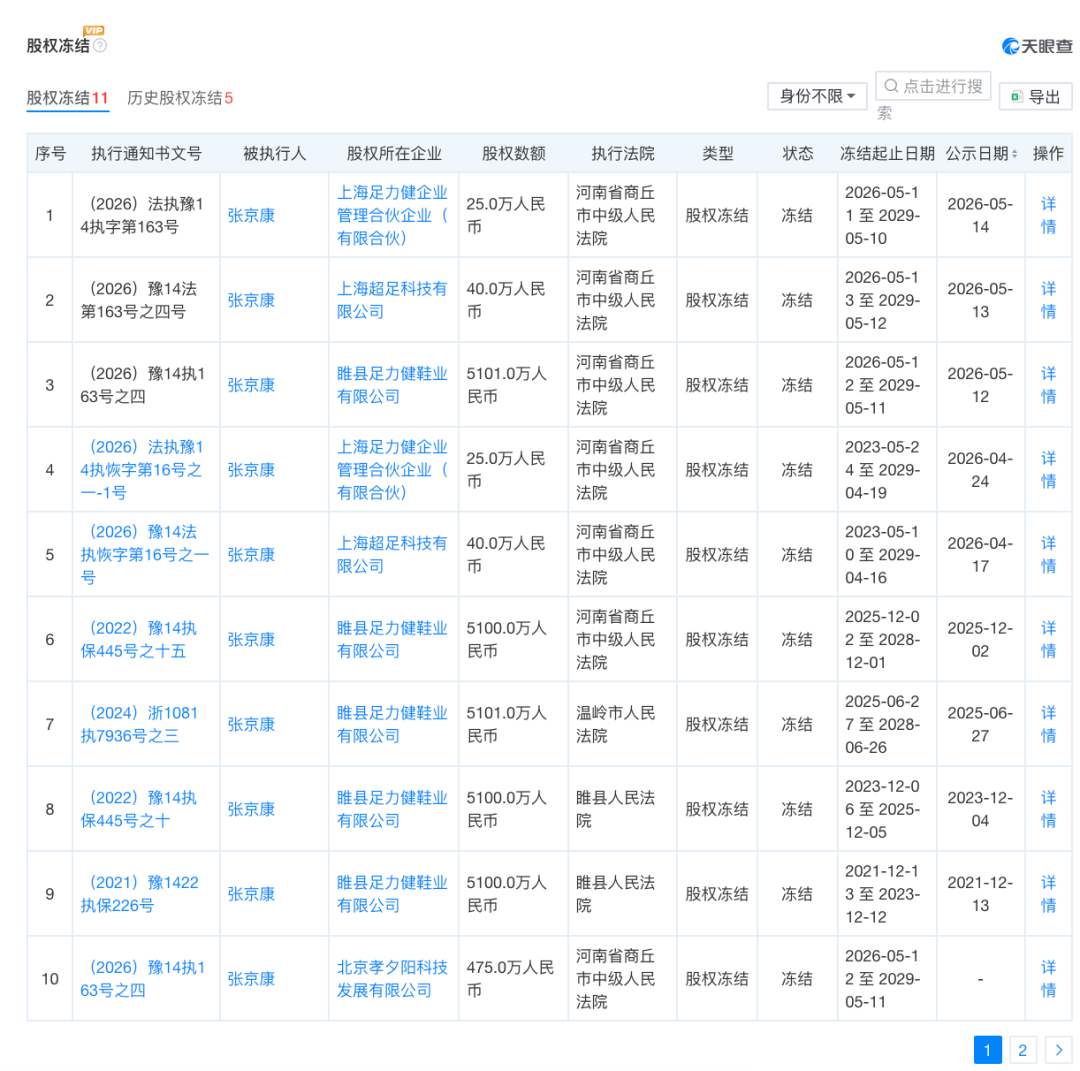Open 北京孝夕阳科技发展有限公司 link
Screen dimensions: 1080x1071
pos(392,979)
